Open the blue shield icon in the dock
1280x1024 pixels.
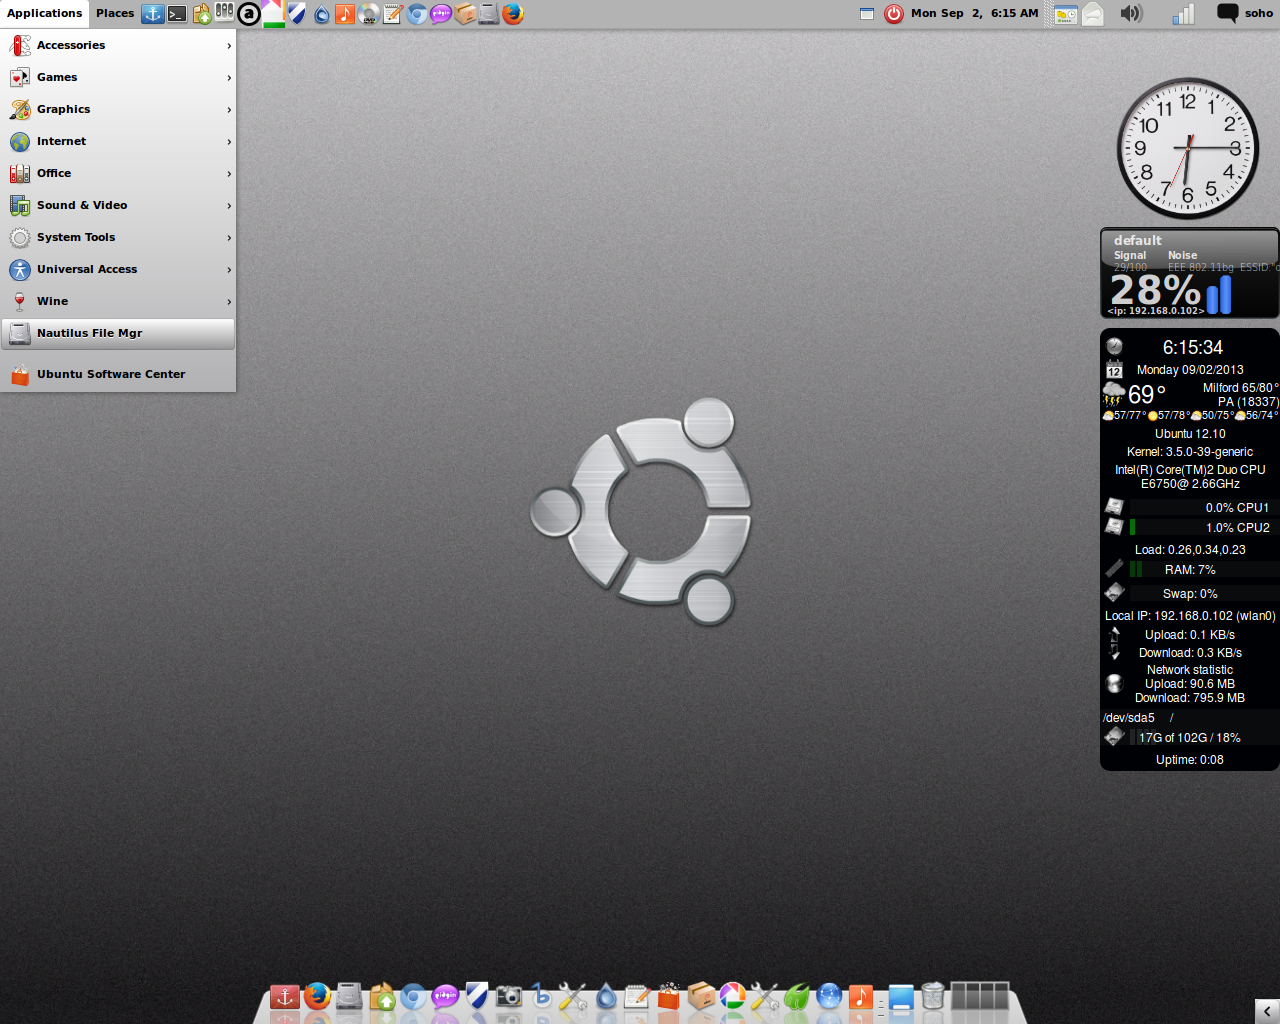[x=477, y=996]
